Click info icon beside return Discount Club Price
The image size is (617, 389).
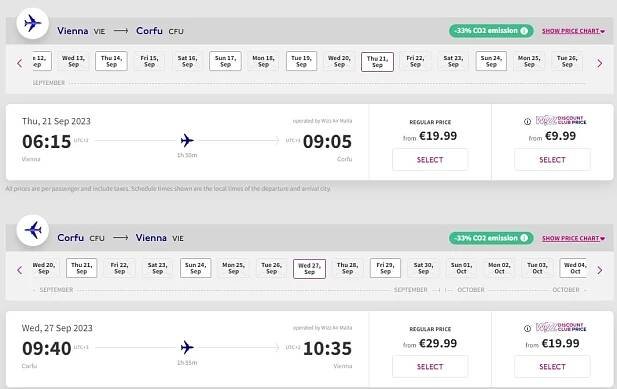pos(527,328)
